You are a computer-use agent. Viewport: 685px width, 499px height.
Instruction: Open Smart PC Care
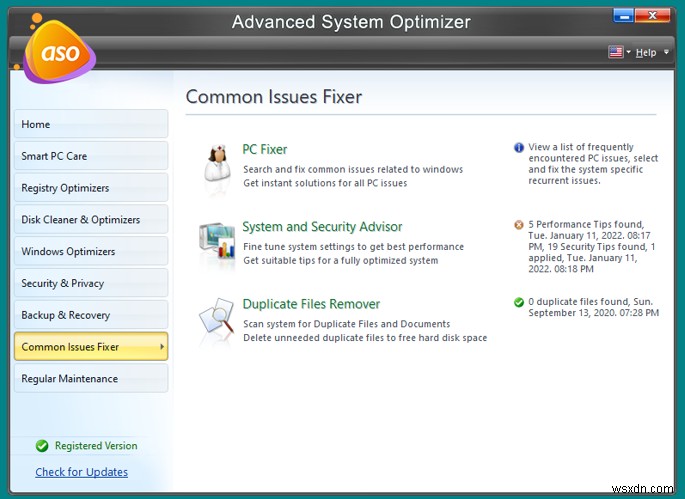91,156
